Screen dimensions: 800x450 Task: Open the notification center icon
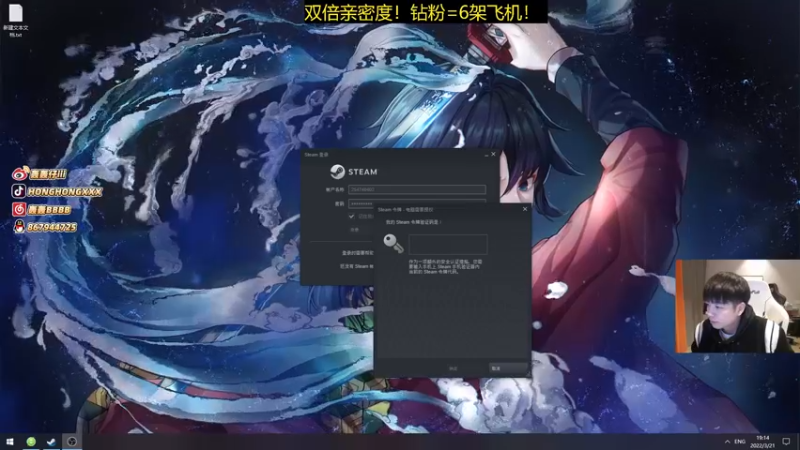click(786, 442)
